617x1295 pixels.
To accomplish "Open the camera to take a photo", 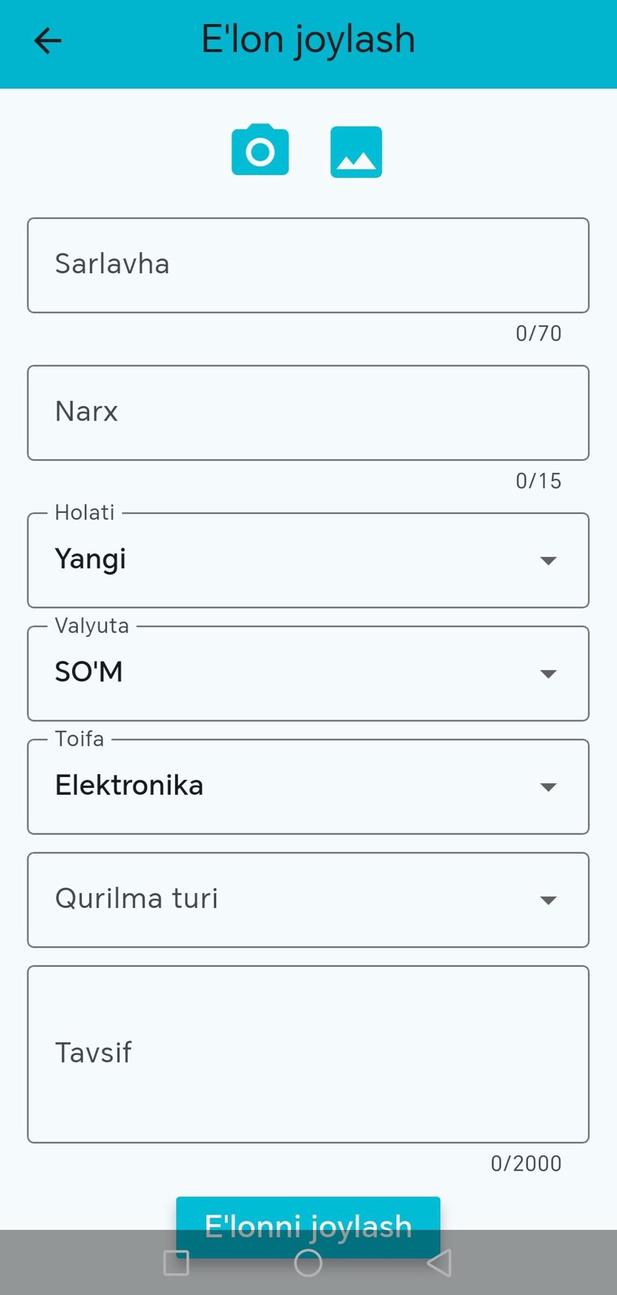I will [x=259, y=150].
